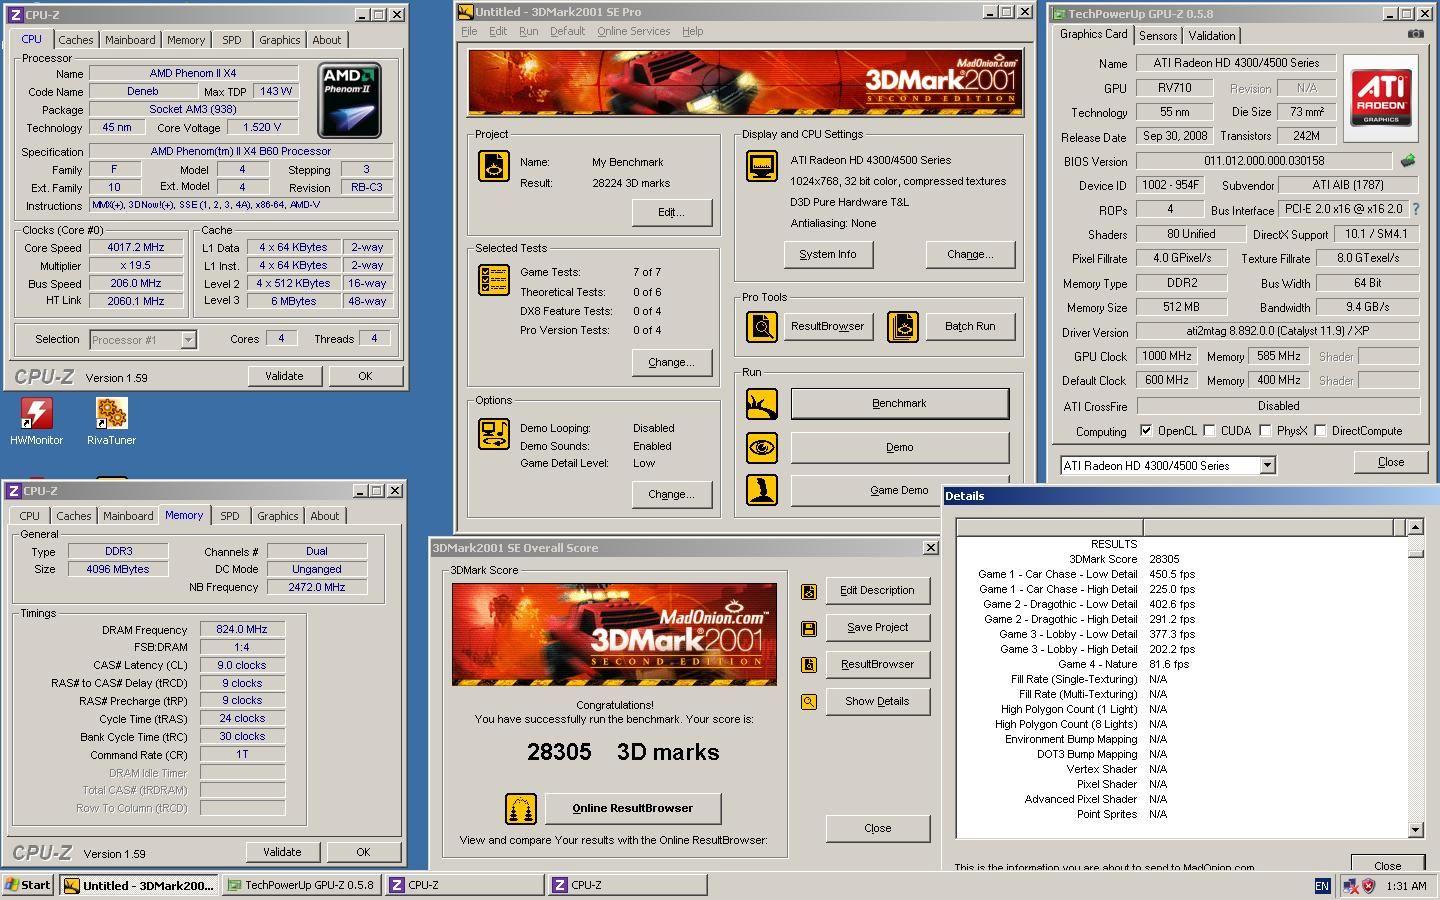
Task: Click the Benchmark run icon
Action: click(762, 403)
